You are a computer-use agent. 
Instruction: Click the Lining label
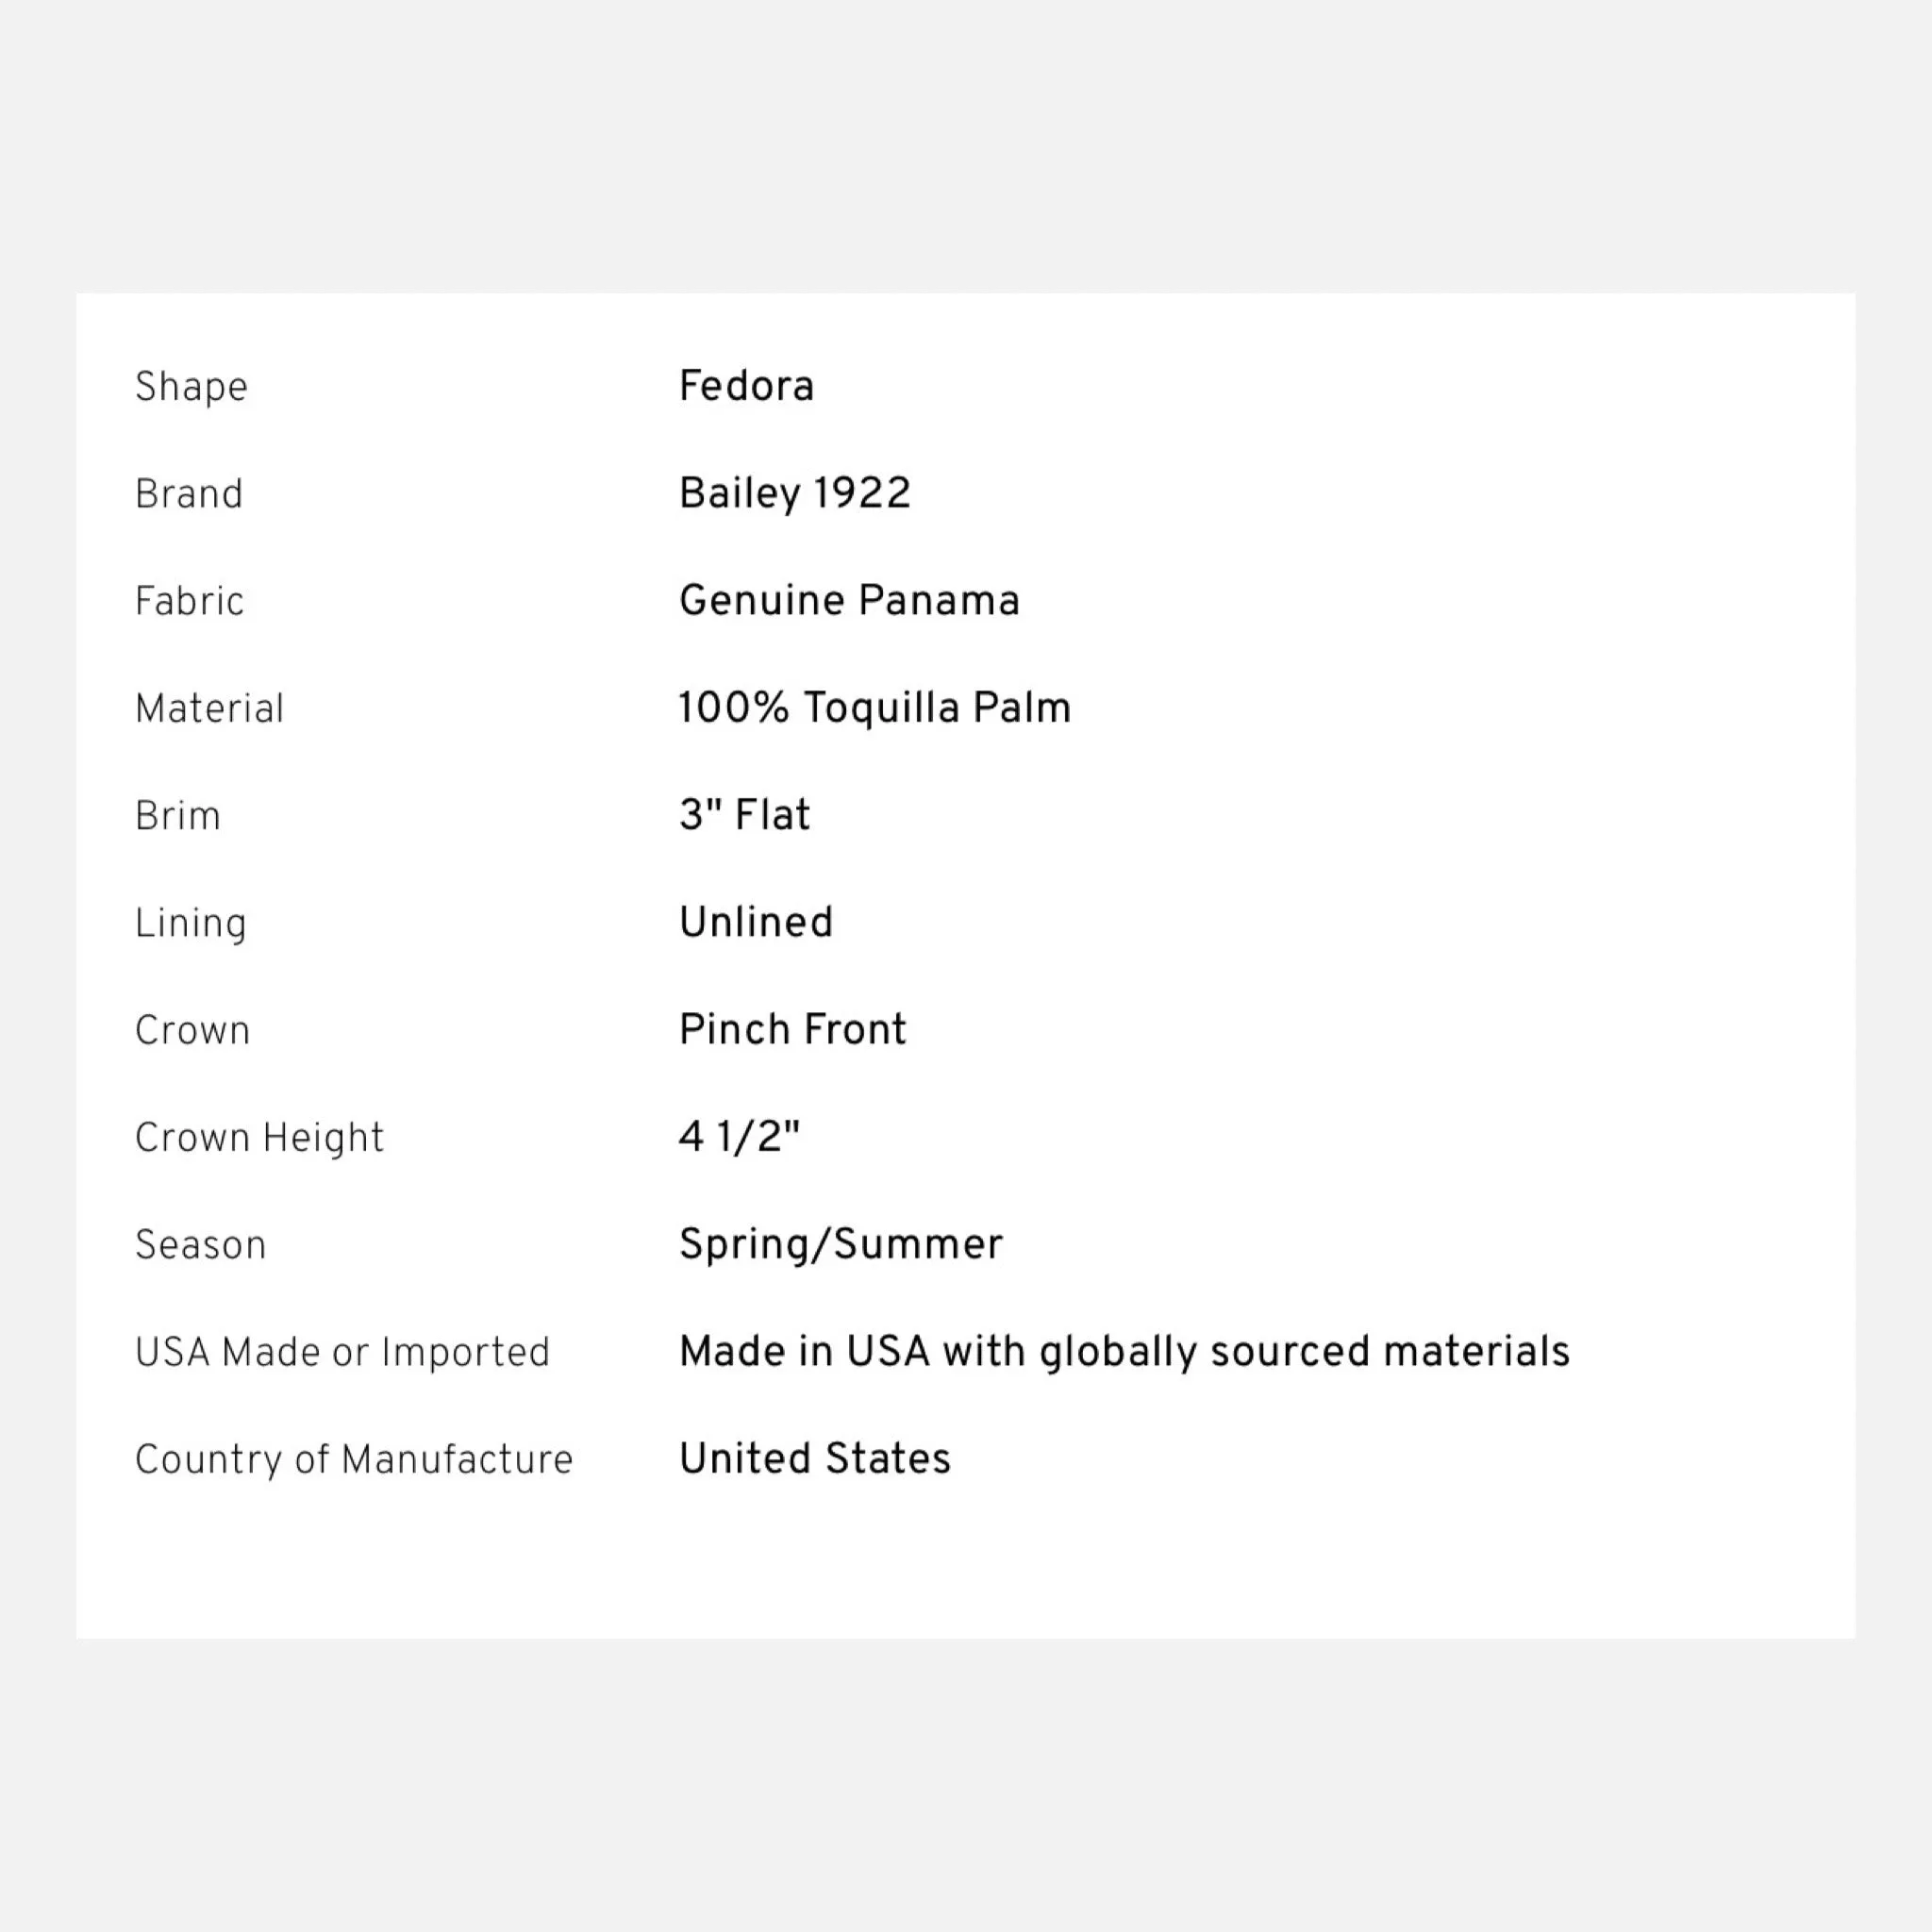tap(190, 923)
